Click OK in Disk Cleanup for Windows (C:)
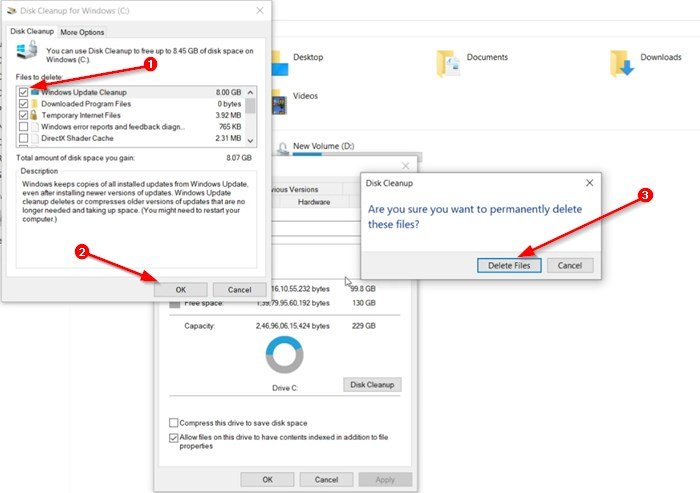700x493 pixels. [x=181, y=289]
